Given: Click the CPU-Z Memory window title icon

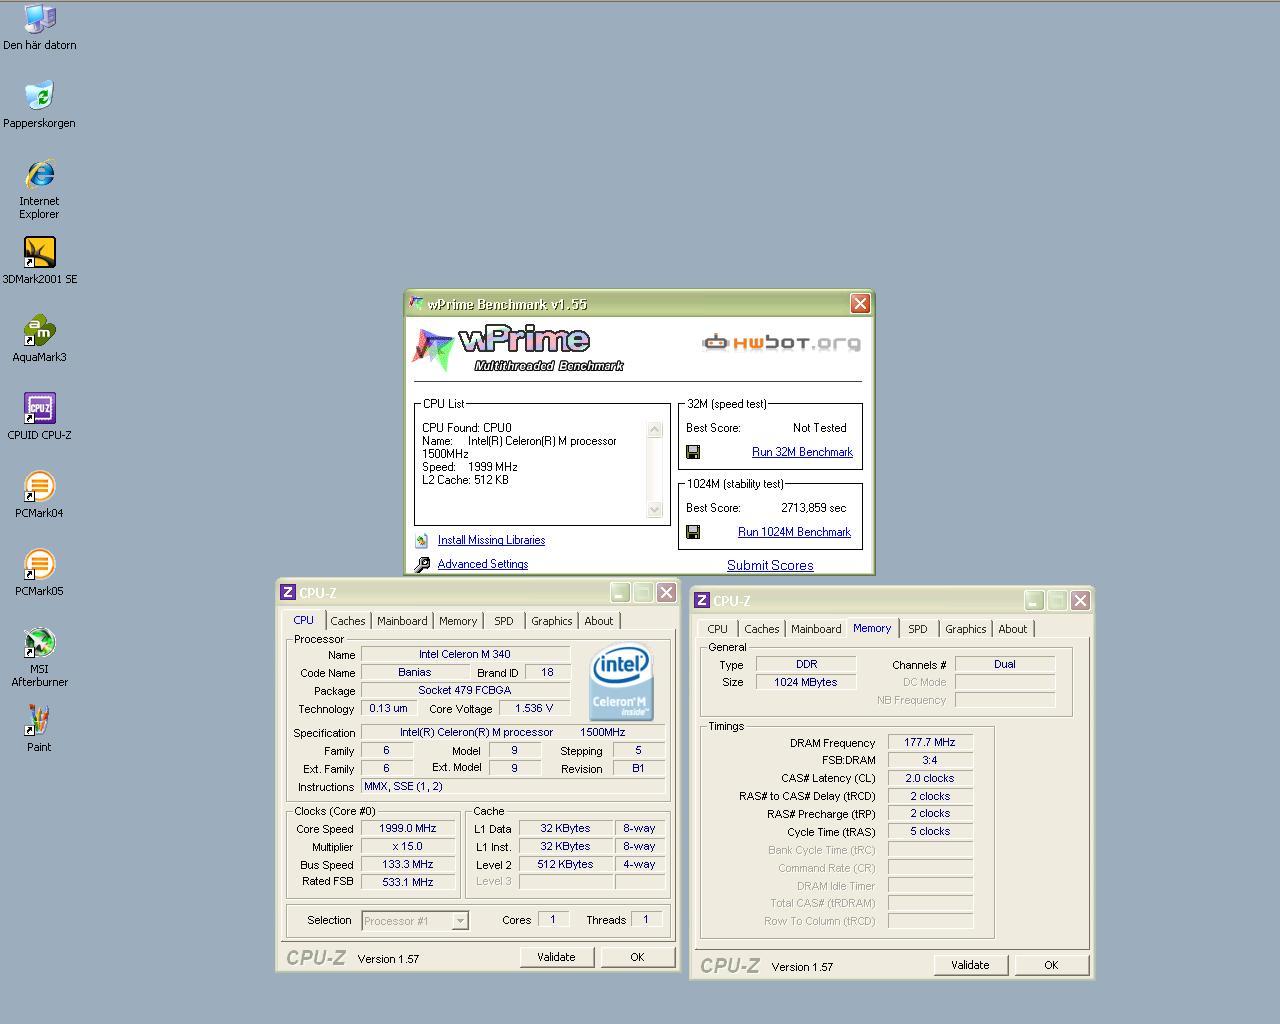Looking at the screenshot, I should [702, 600].
